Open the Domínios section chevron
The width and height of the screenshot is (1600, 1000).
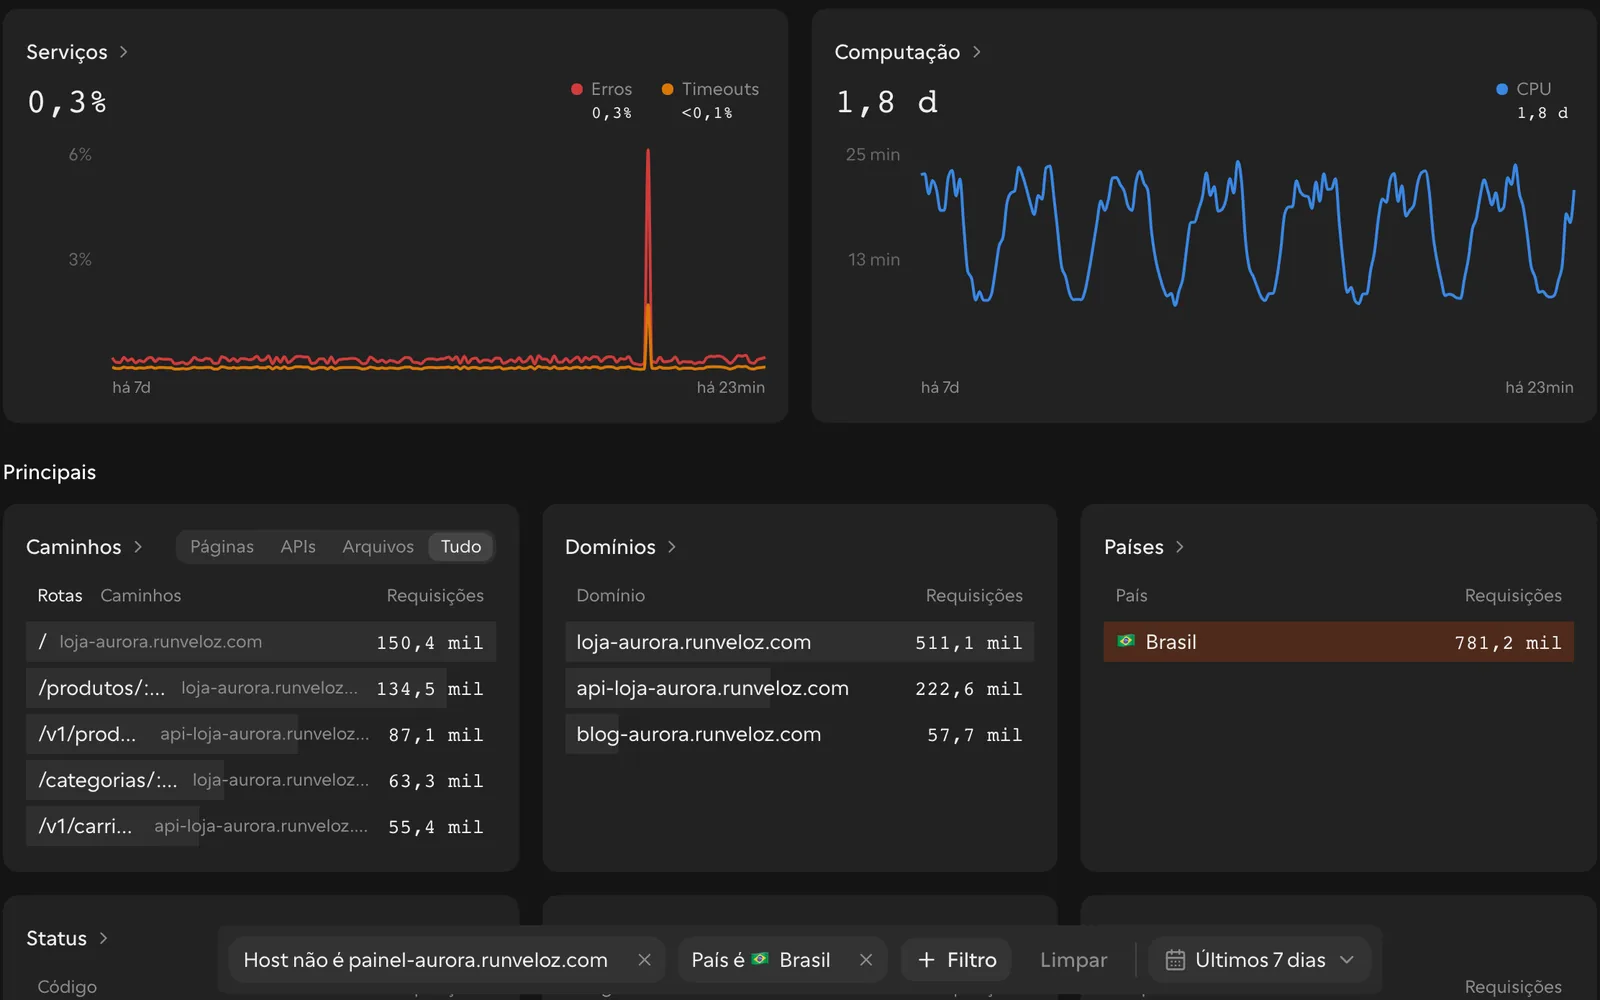(672, 547)
